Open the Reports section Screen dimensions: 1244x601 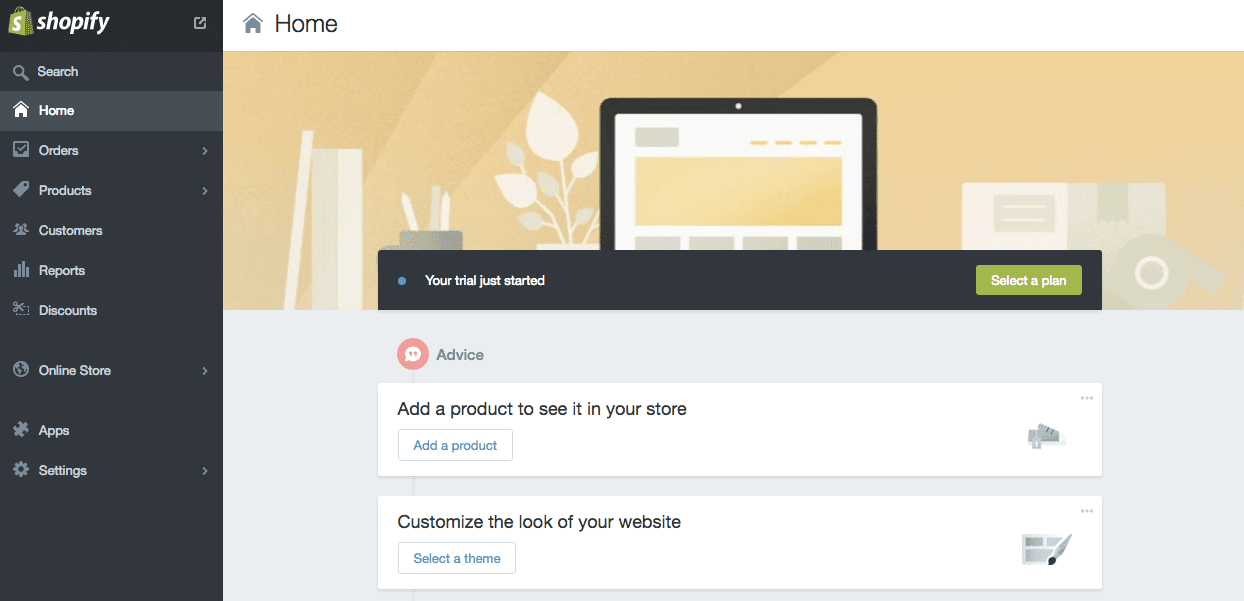[111, 270]
